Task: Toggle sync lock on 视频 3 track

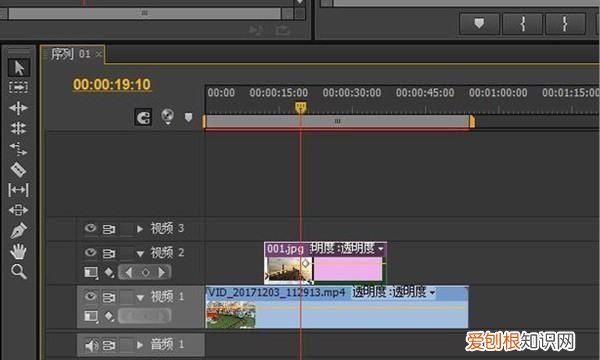Action: (x=109, y=230)
